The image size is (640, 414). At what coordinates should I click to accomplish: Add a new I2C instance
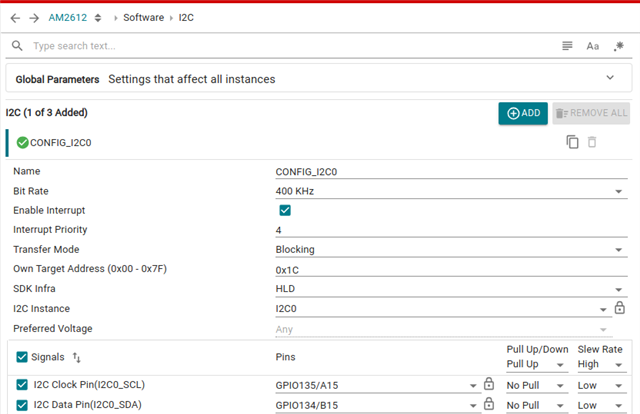coord(523,113)
